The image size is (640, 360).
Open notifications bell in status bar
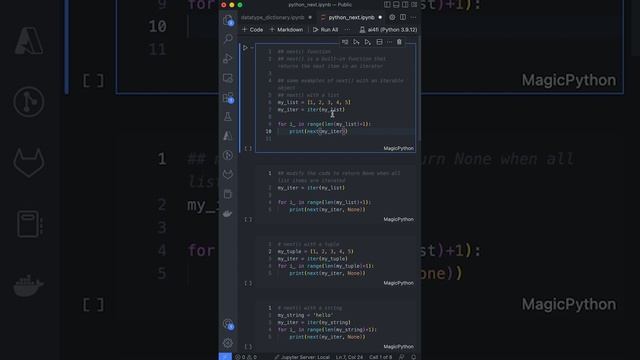pyautogui.click(x=413, y=357)
